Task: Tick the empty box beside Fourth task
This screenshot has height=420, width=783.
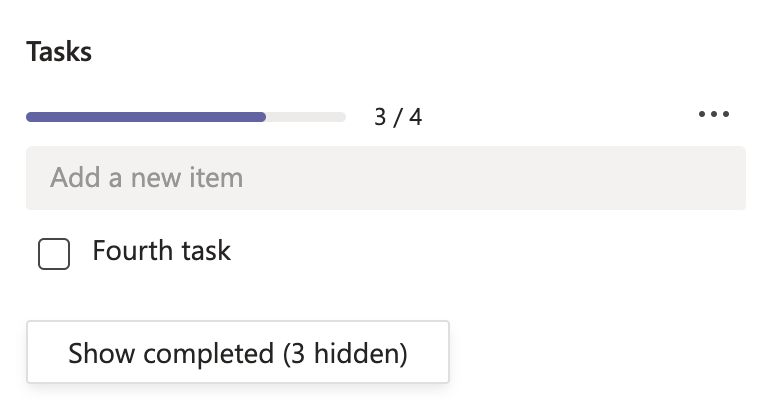Action: [54, 254]
